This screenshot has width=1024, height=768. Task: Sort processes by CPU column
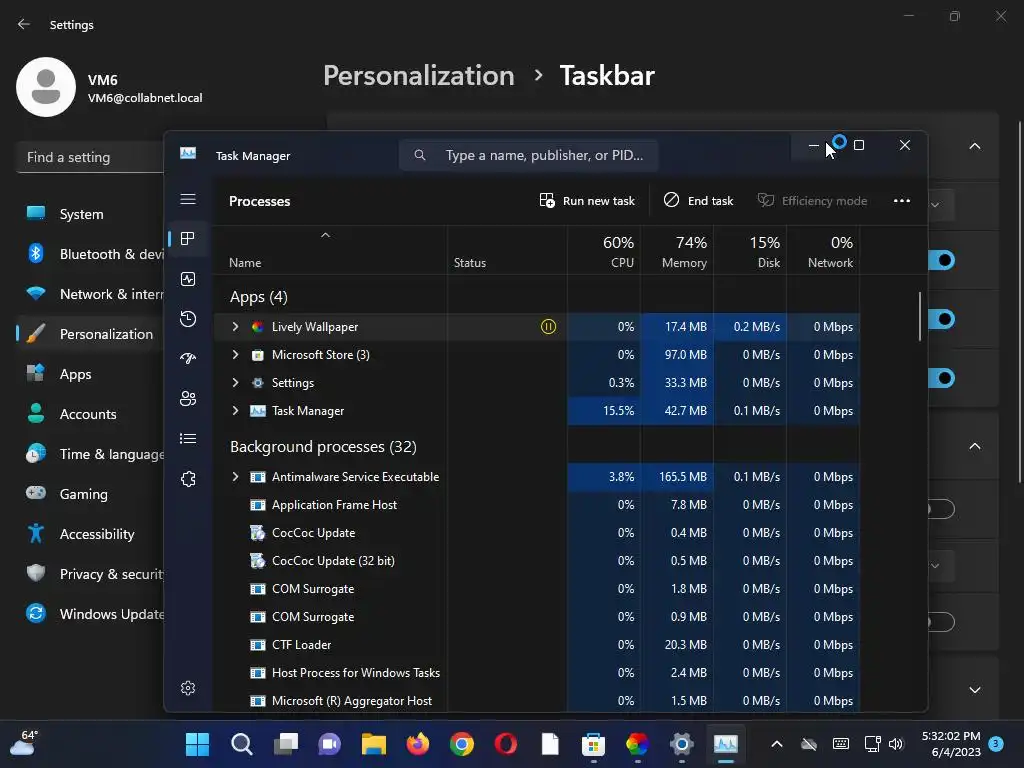pos(604,251)
